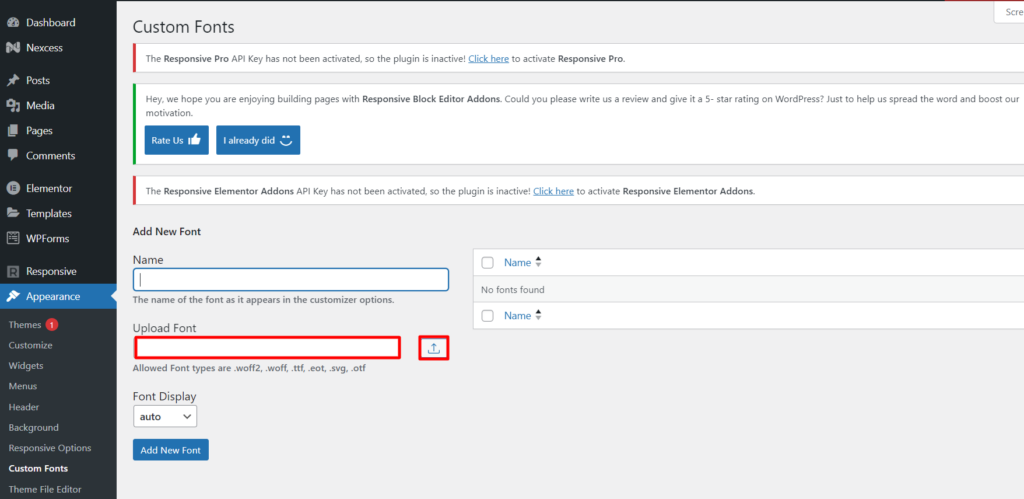Tick the select-all checkbox in table header
Image resolution: width=1024 pixels, height=499 pixels.
tap(487, 263)
